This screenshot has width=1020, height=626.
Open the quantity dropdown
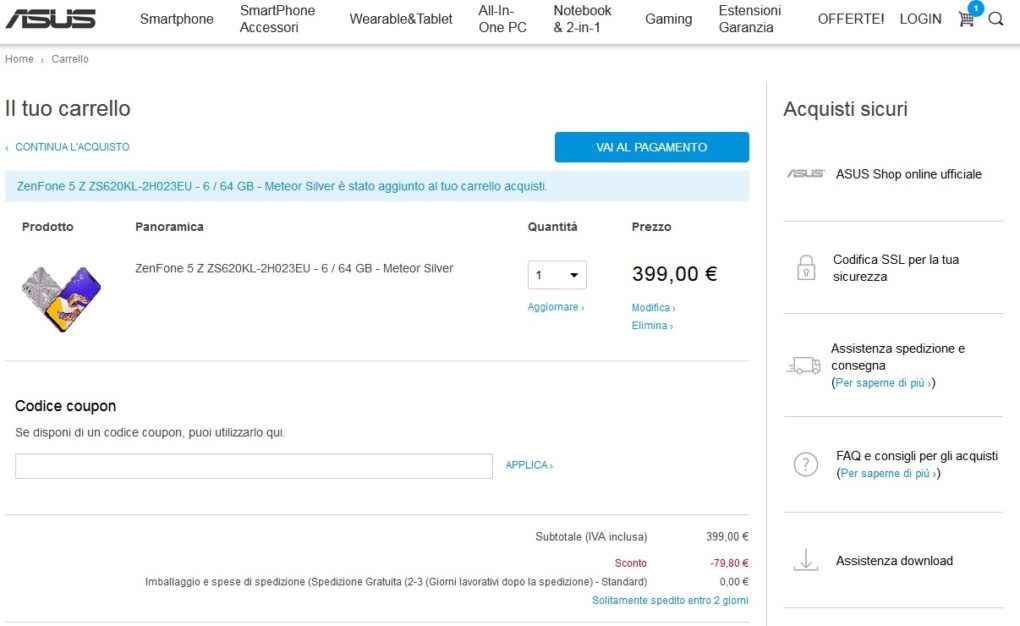click(557, 275)
